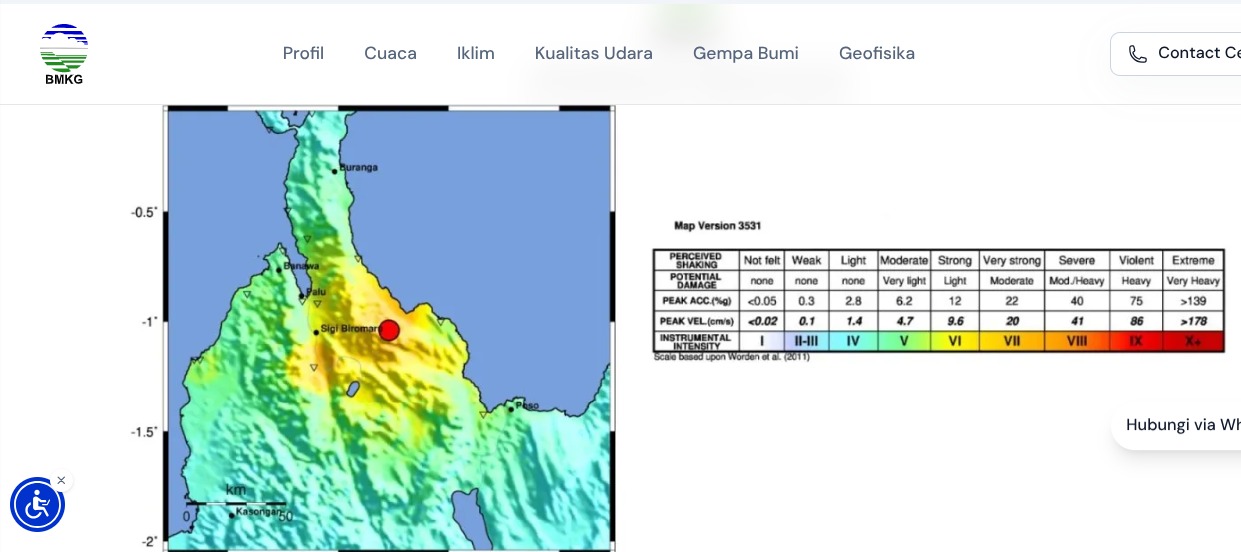
Task: Click the Mod./Heavy damage cell
Action: coord(1077,281)
